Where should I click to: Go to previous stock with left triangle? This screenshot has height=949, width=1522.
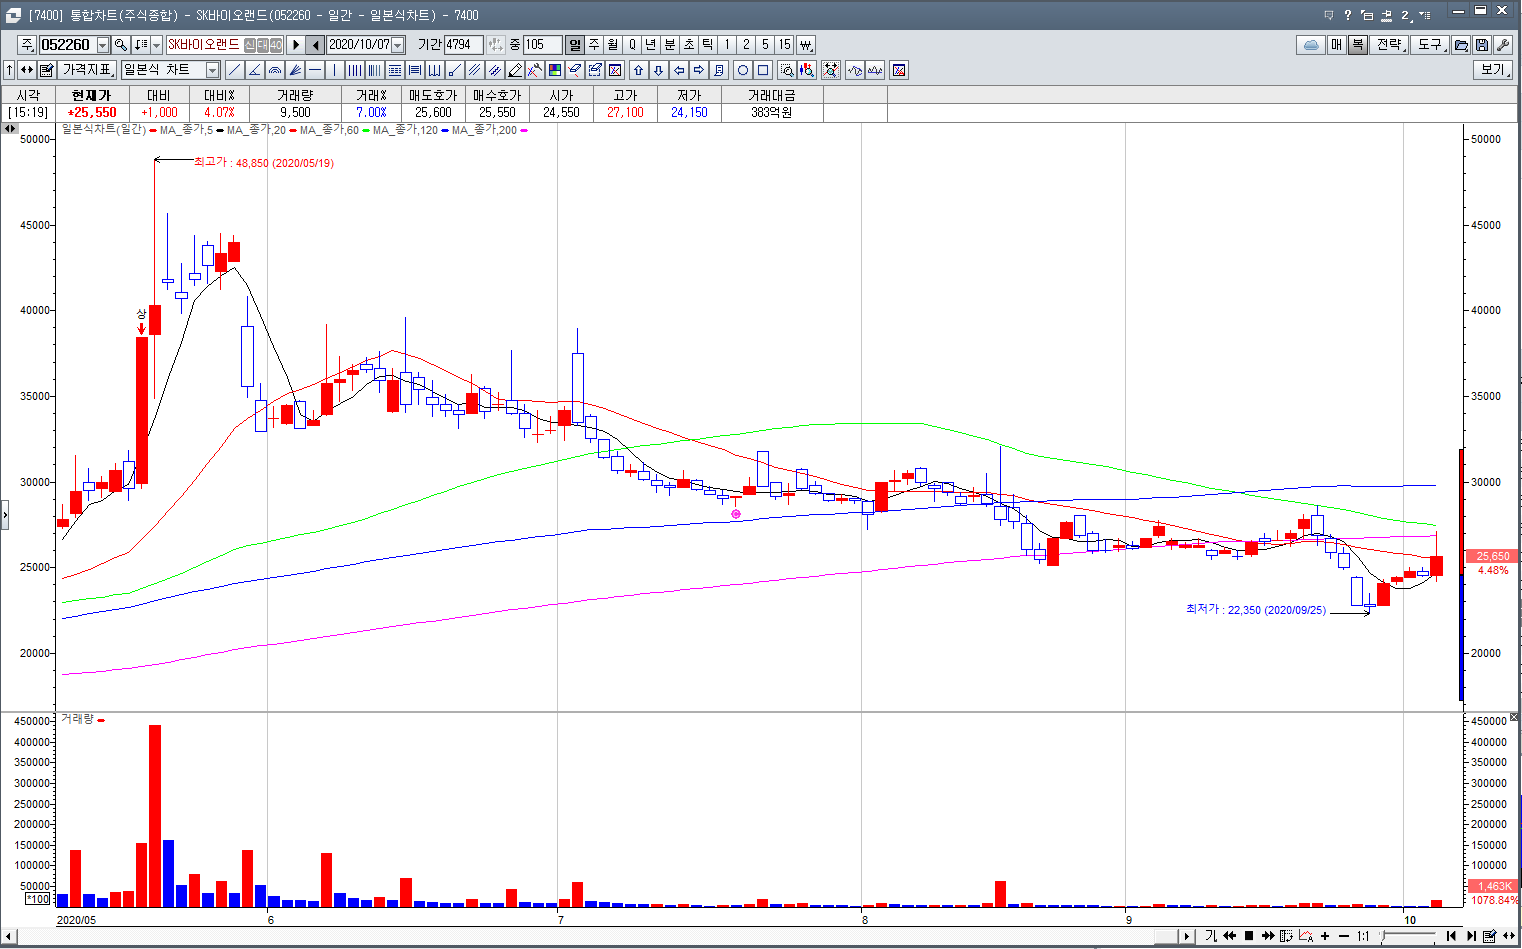(315, 45)
